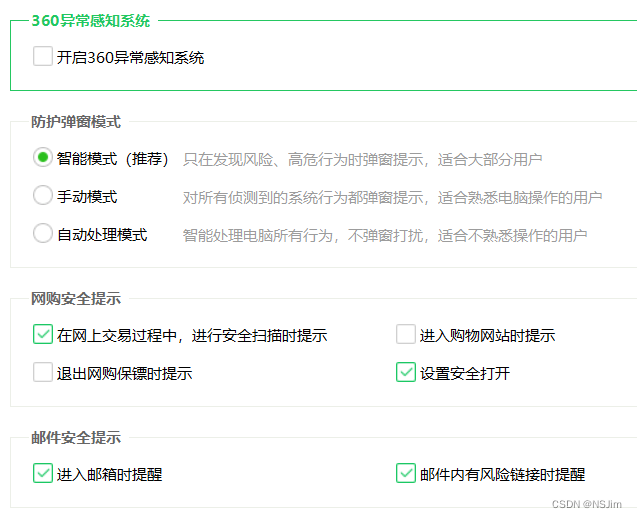Select the 手动模式 radio button
Viewport: 637px width, 518px height.
(x=43, y=195)
